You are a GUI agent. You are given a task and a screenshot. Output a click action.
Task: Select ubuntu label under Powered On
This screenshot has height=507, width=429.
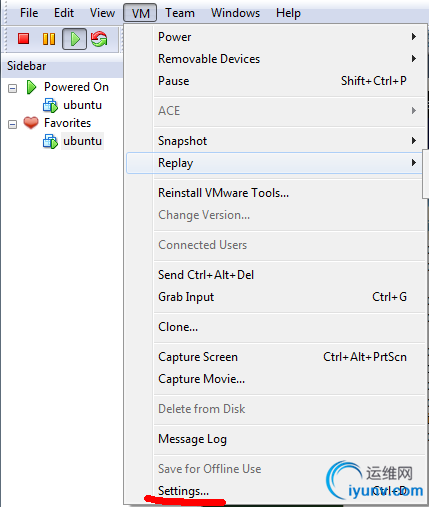[82, 105]
